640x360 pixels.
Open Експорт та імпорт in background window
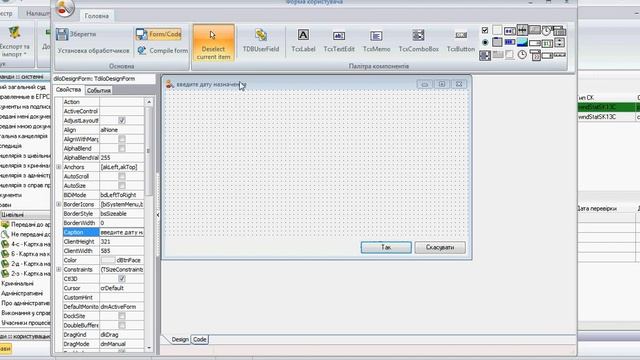pos(15,42)
